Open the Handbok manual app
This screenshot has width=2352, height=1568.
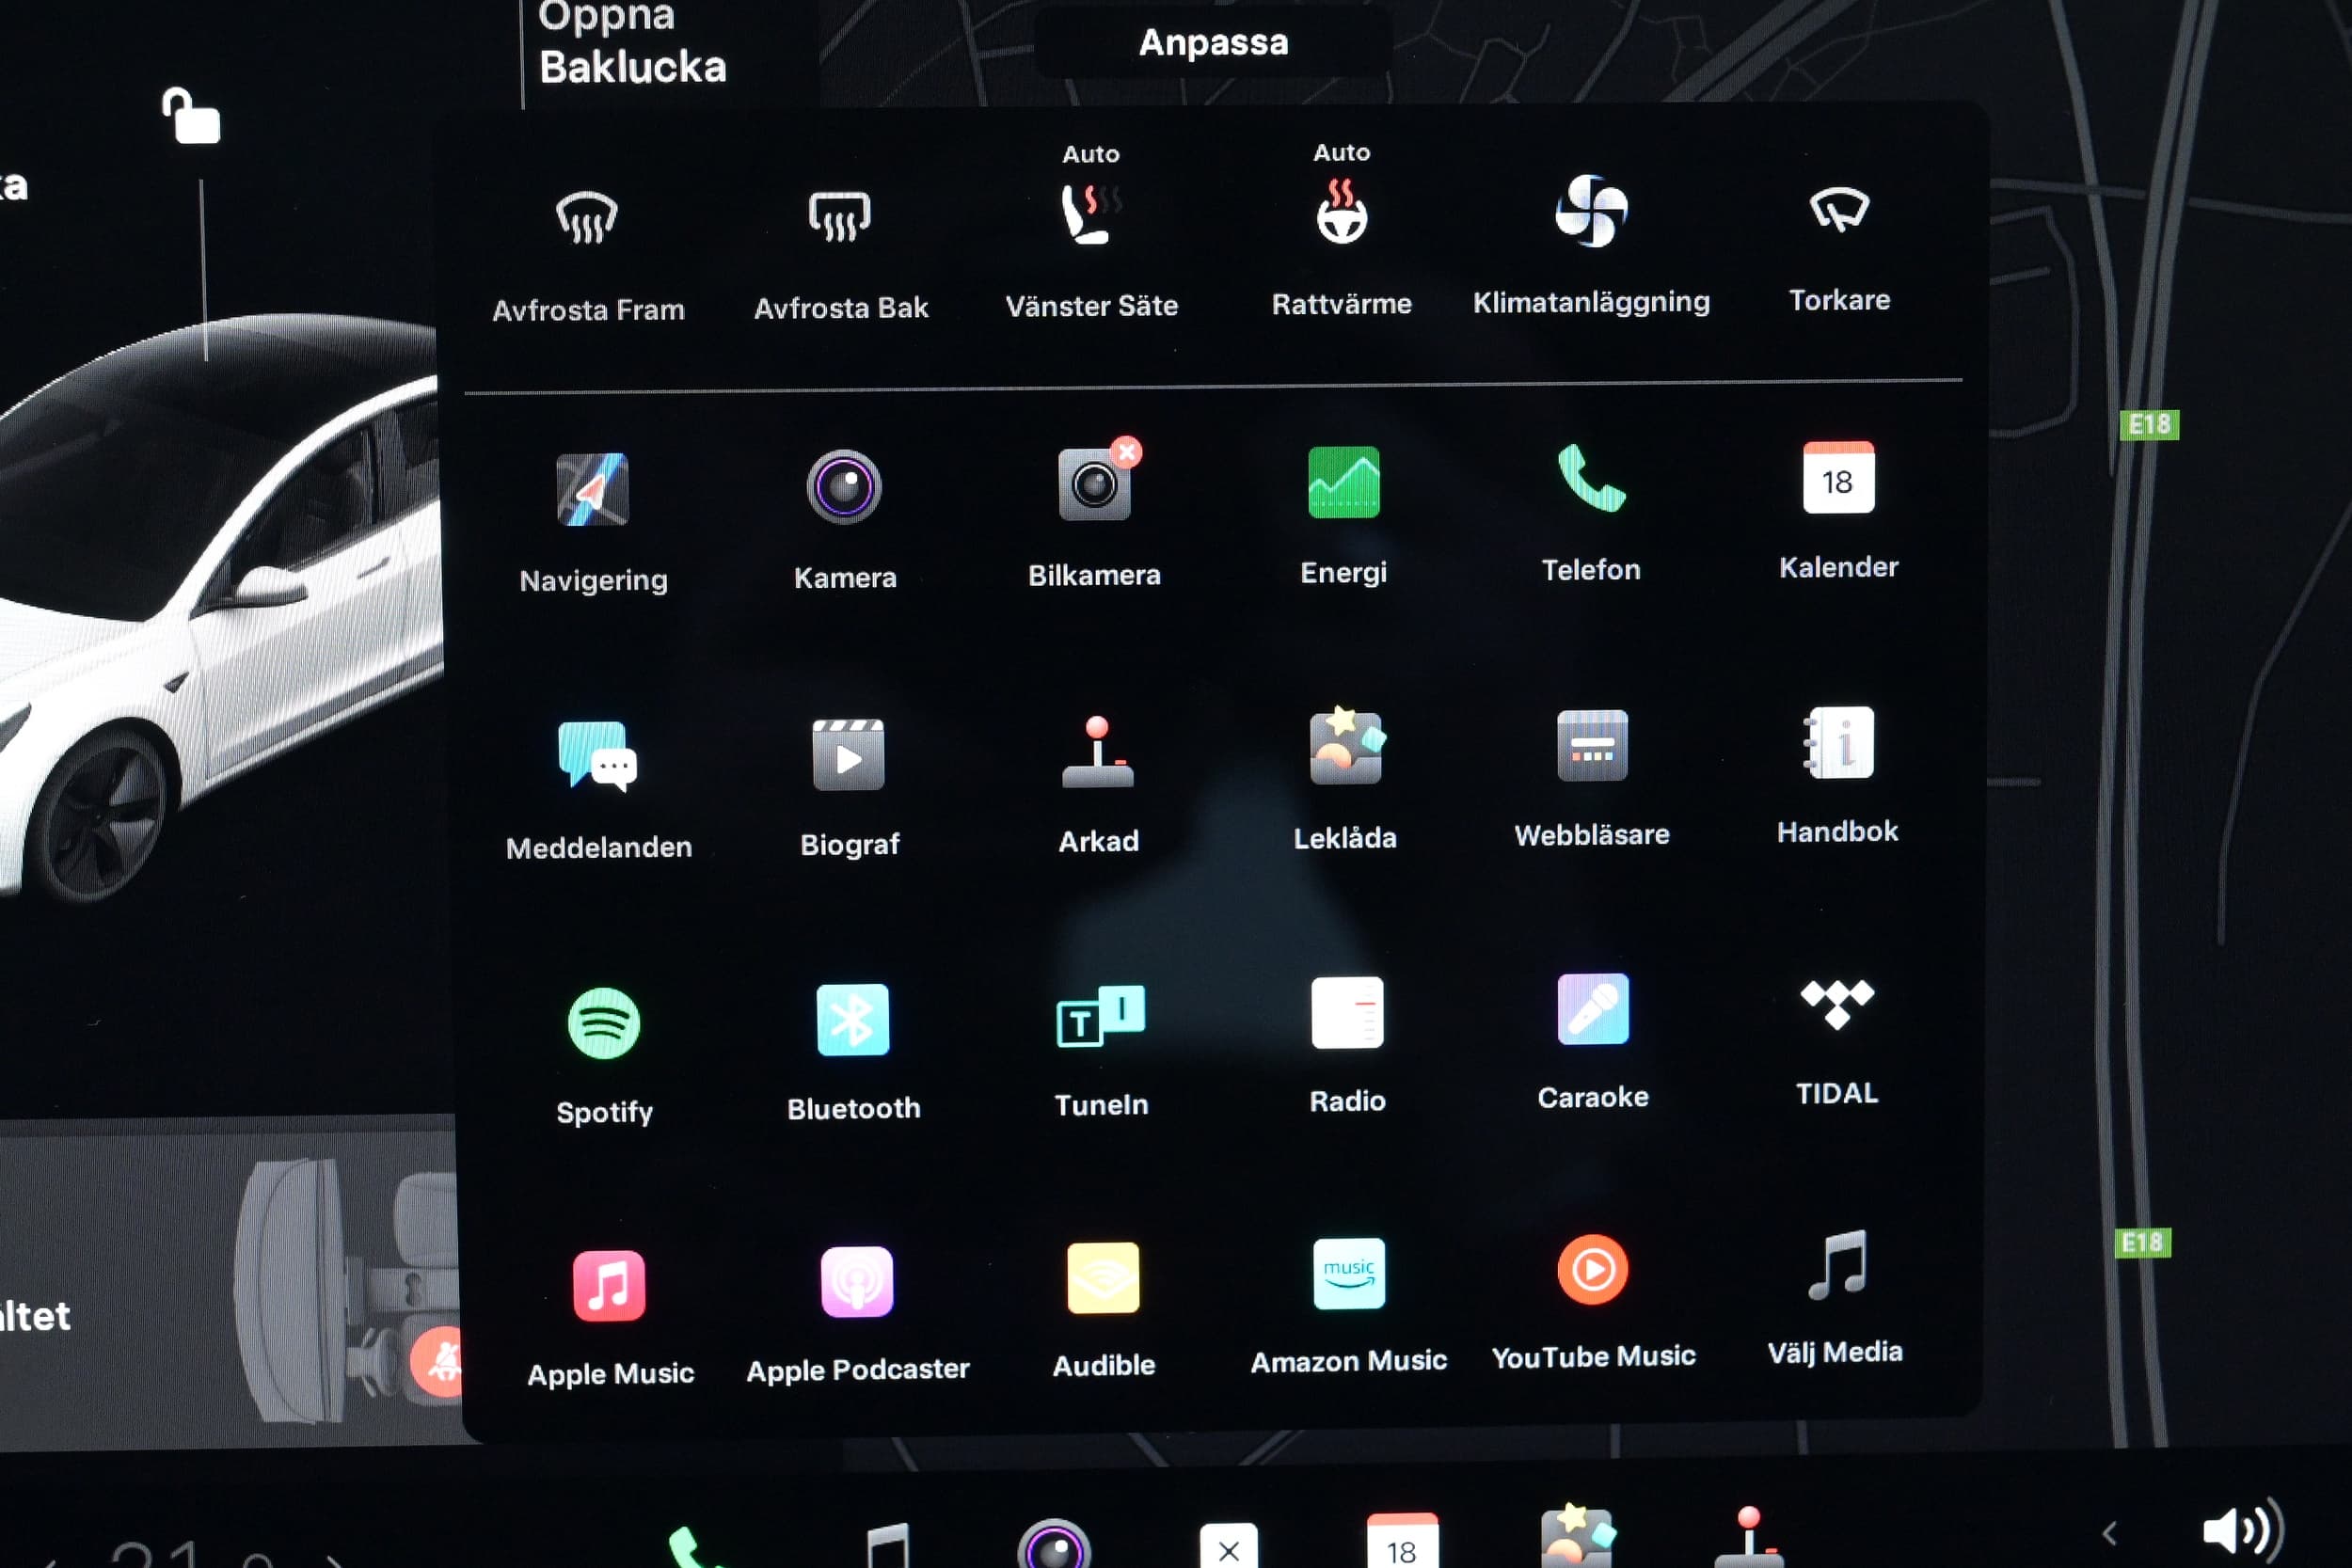coord(1838,744)
